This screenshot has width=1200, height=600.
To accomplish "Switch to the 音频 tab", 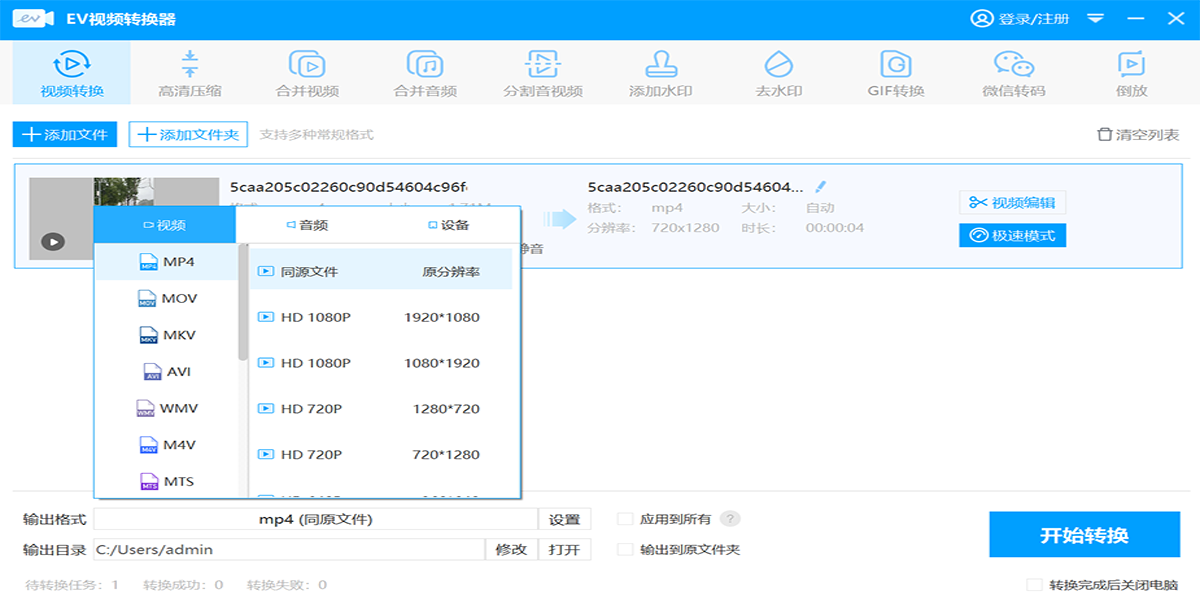I will point(307,225).
